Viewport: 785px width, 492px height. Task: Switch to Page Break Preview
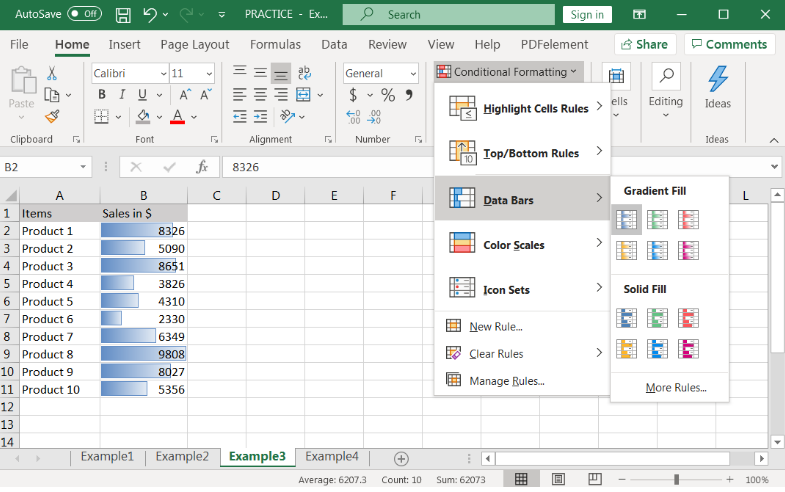(595, 479)
